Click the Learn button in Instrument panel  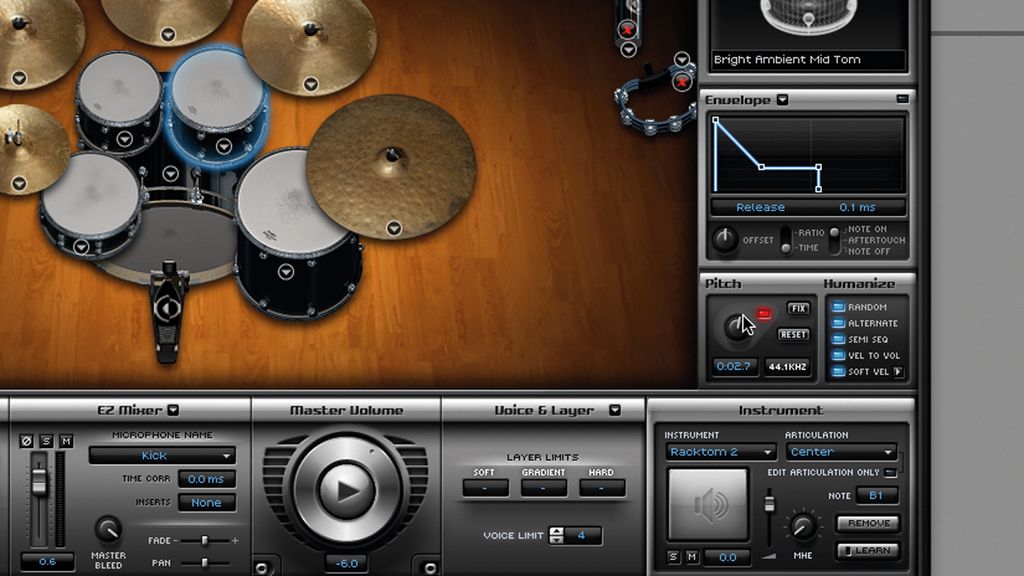tap(866, 550)
